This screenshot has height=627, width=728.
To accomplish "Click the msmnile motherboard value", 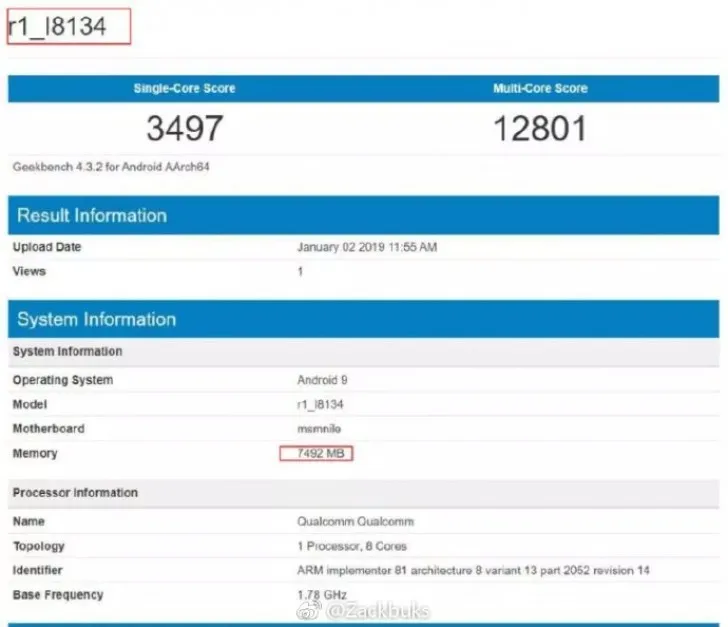I will click(322, 429).
